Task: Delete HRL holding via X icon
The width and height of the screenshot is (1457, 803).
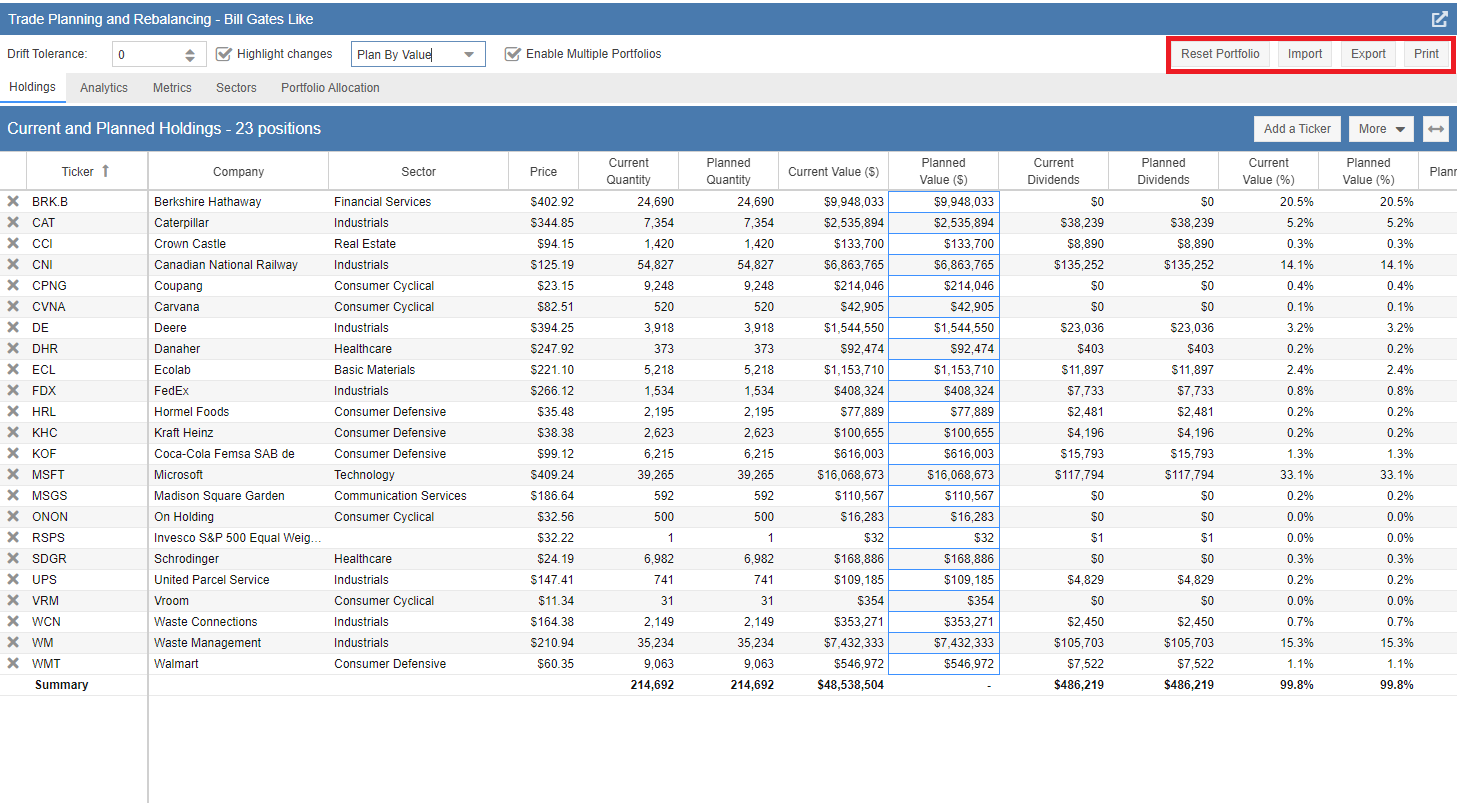Action: (x=13, y=411)
